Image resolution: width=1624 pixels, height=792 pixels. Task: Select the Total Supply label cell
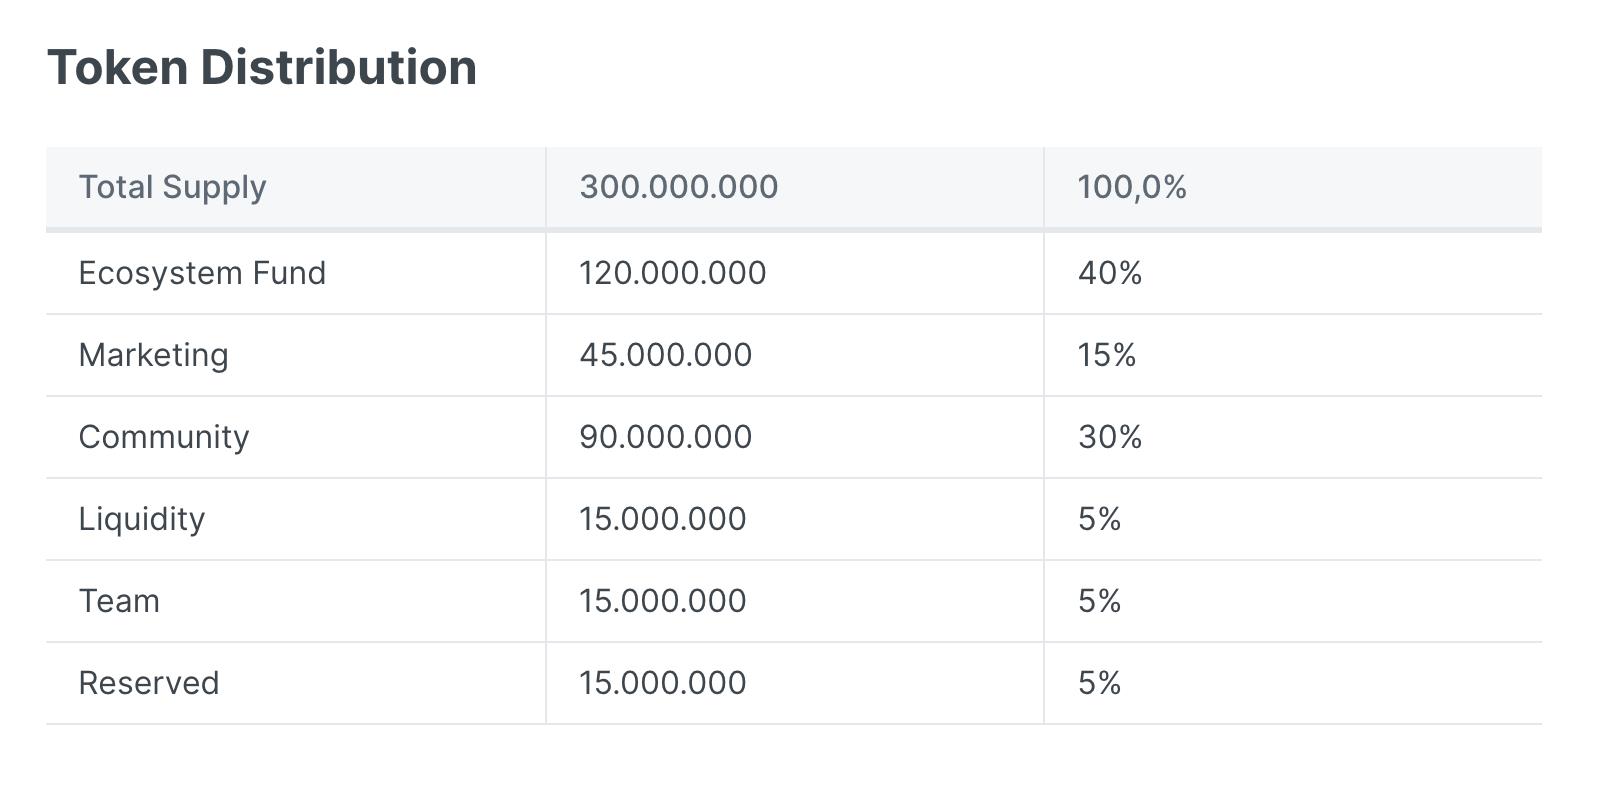(x=172, y=187)
